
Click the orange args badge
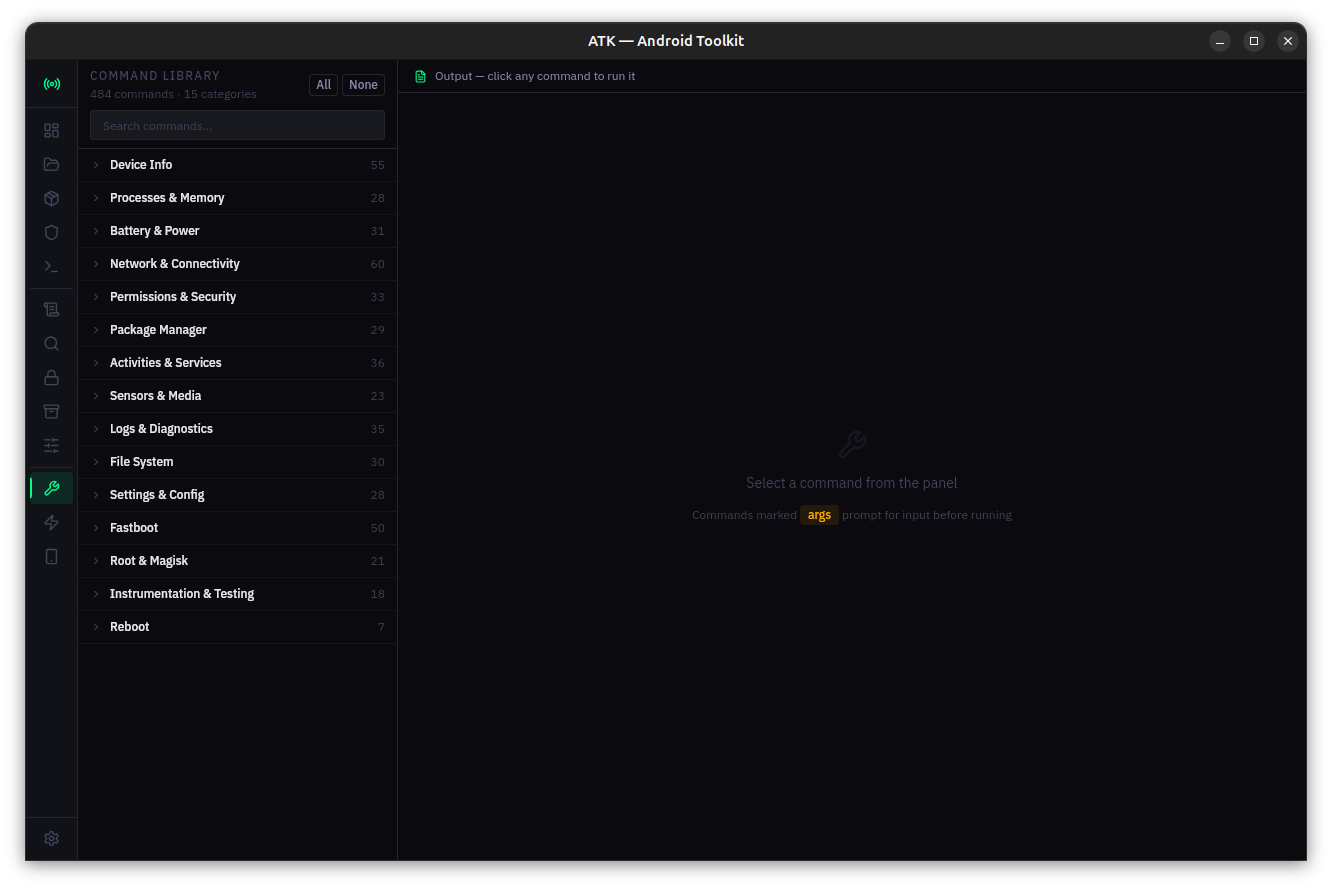tap(819, 515)
